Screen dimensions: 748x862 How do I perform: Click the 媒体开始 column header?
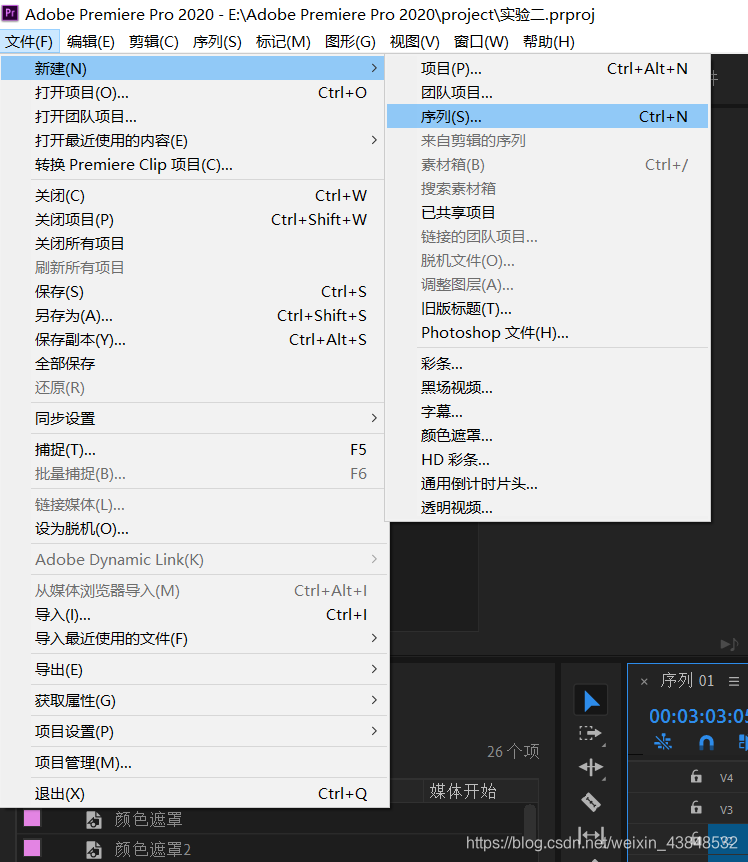point(463,791)
